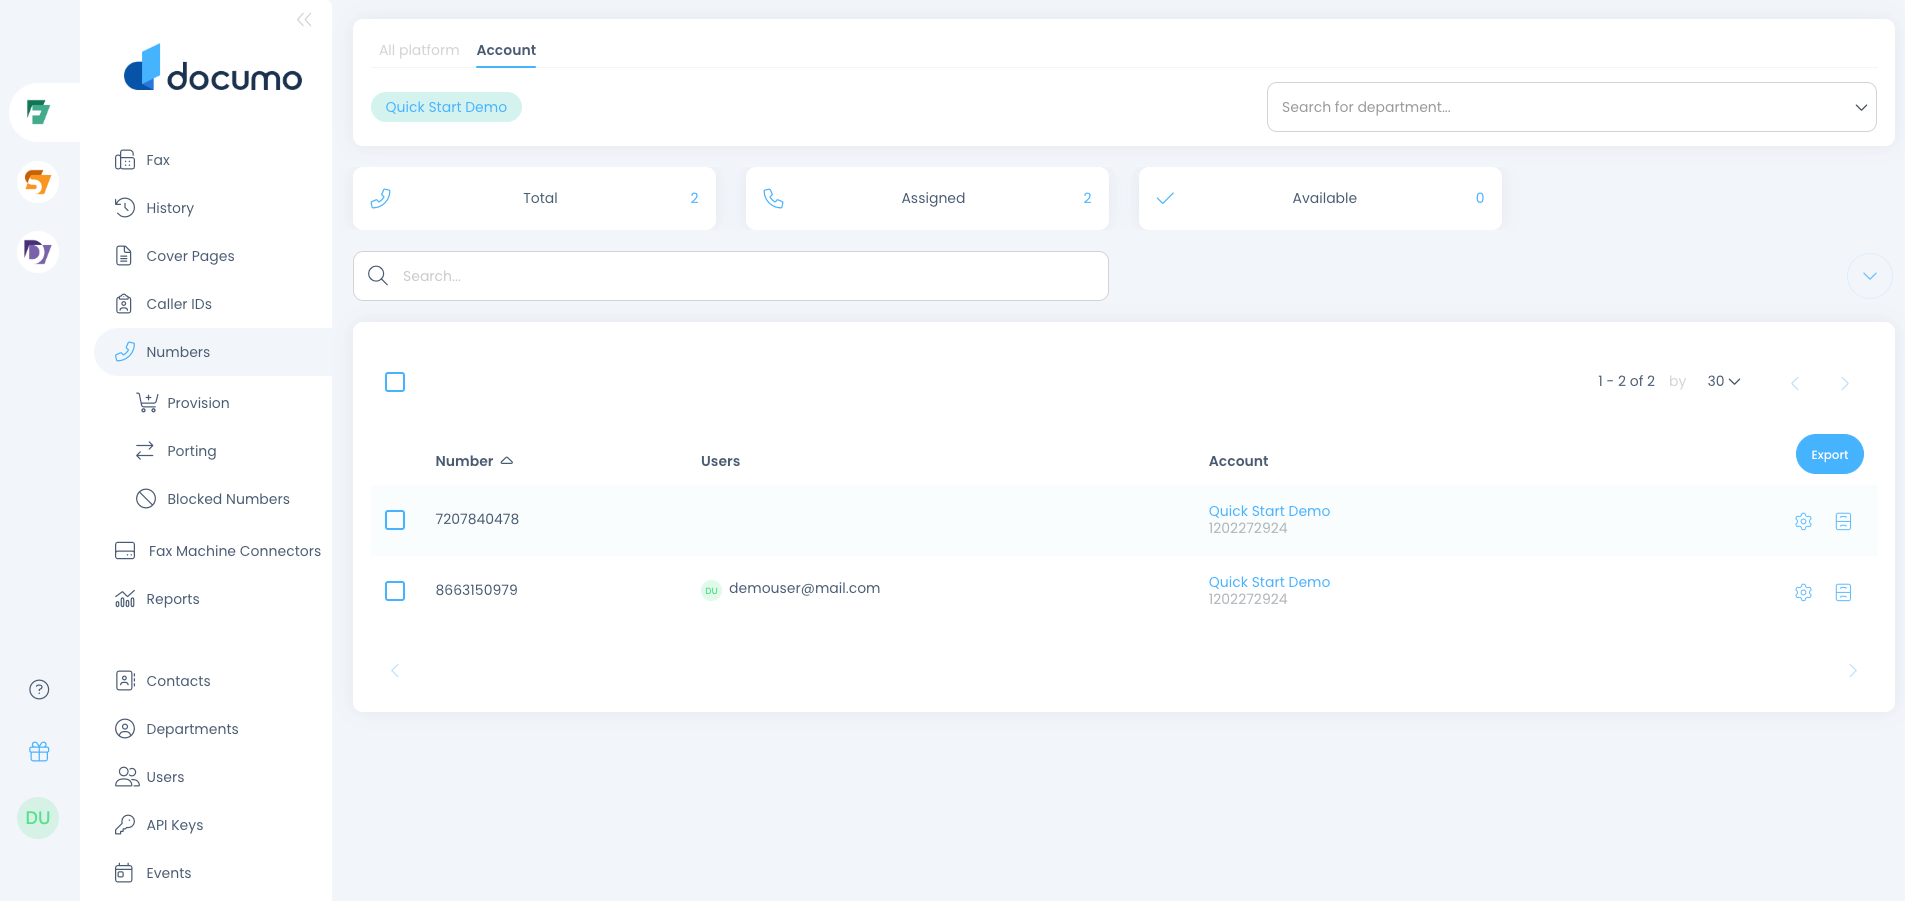The height and width of the screenshot is (901, 1905).
Task: Click the phone icon on the Assigned card
Action: [x=773, y=198]
